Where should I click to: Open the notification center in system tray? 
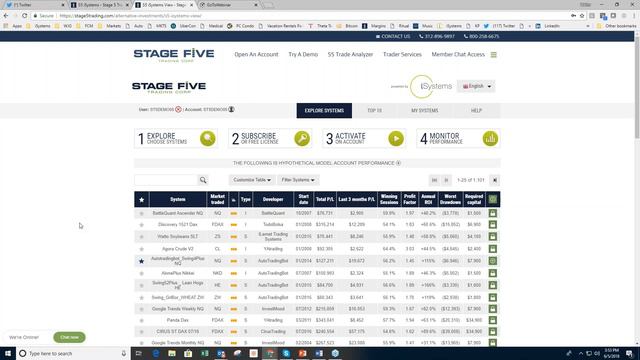pyautogui.click(x=629, y=353)
